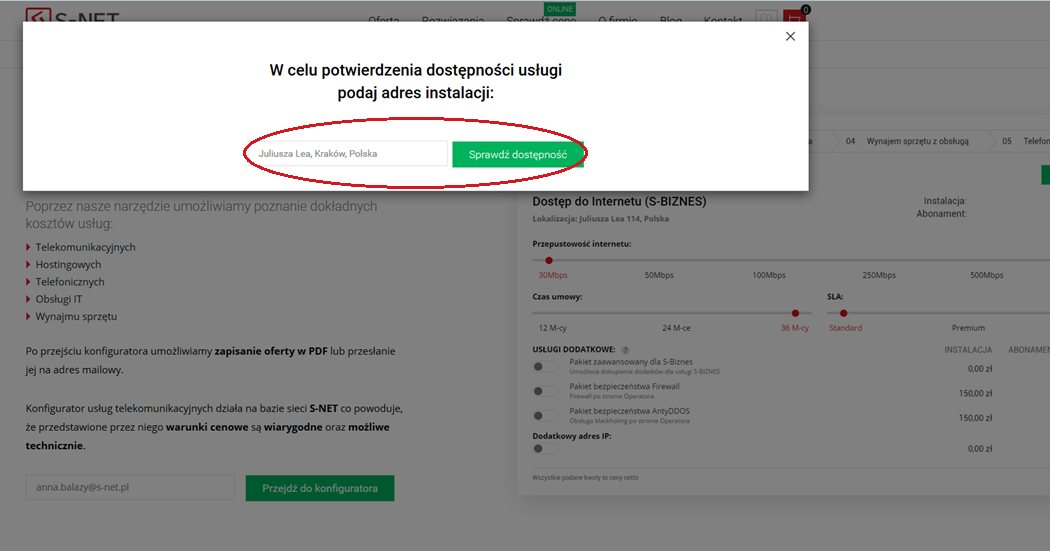Screen dimensions: 1050x551
Task: Click the Obsługi IT list item
Action: [x=59, y=299]
